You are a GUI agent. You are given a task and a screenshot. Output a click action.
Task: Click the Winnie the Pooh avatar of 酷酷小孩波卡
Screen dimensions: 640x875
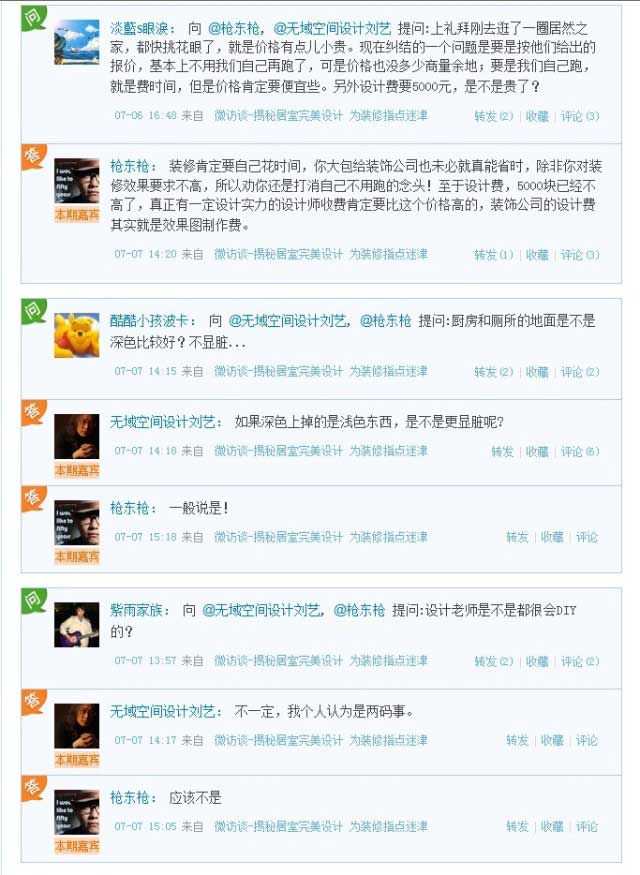[x=76, y=335]
